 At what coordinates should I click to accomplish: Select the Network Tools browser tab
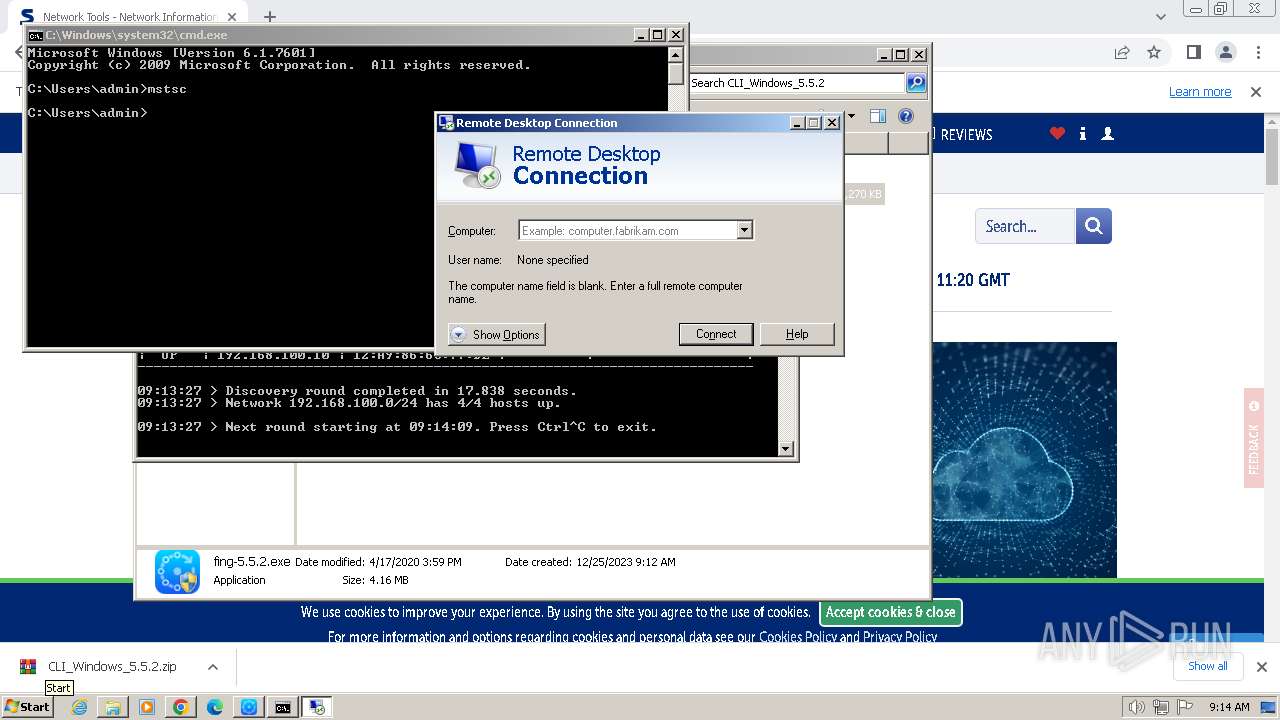tap(128, 16)
